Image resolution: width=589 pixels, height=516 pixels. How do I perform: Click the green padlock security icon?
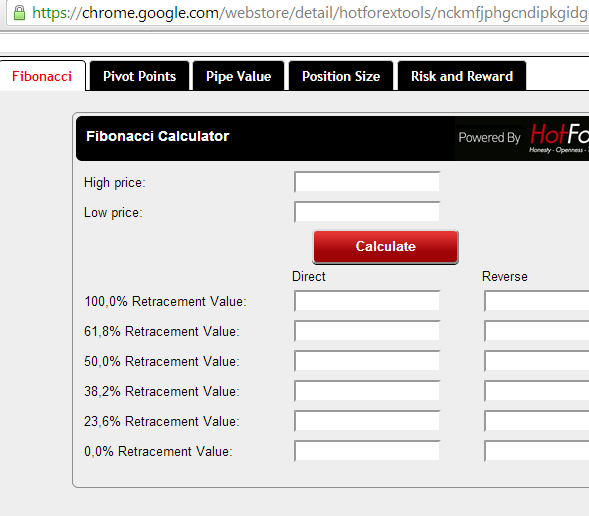click(19, 13)
